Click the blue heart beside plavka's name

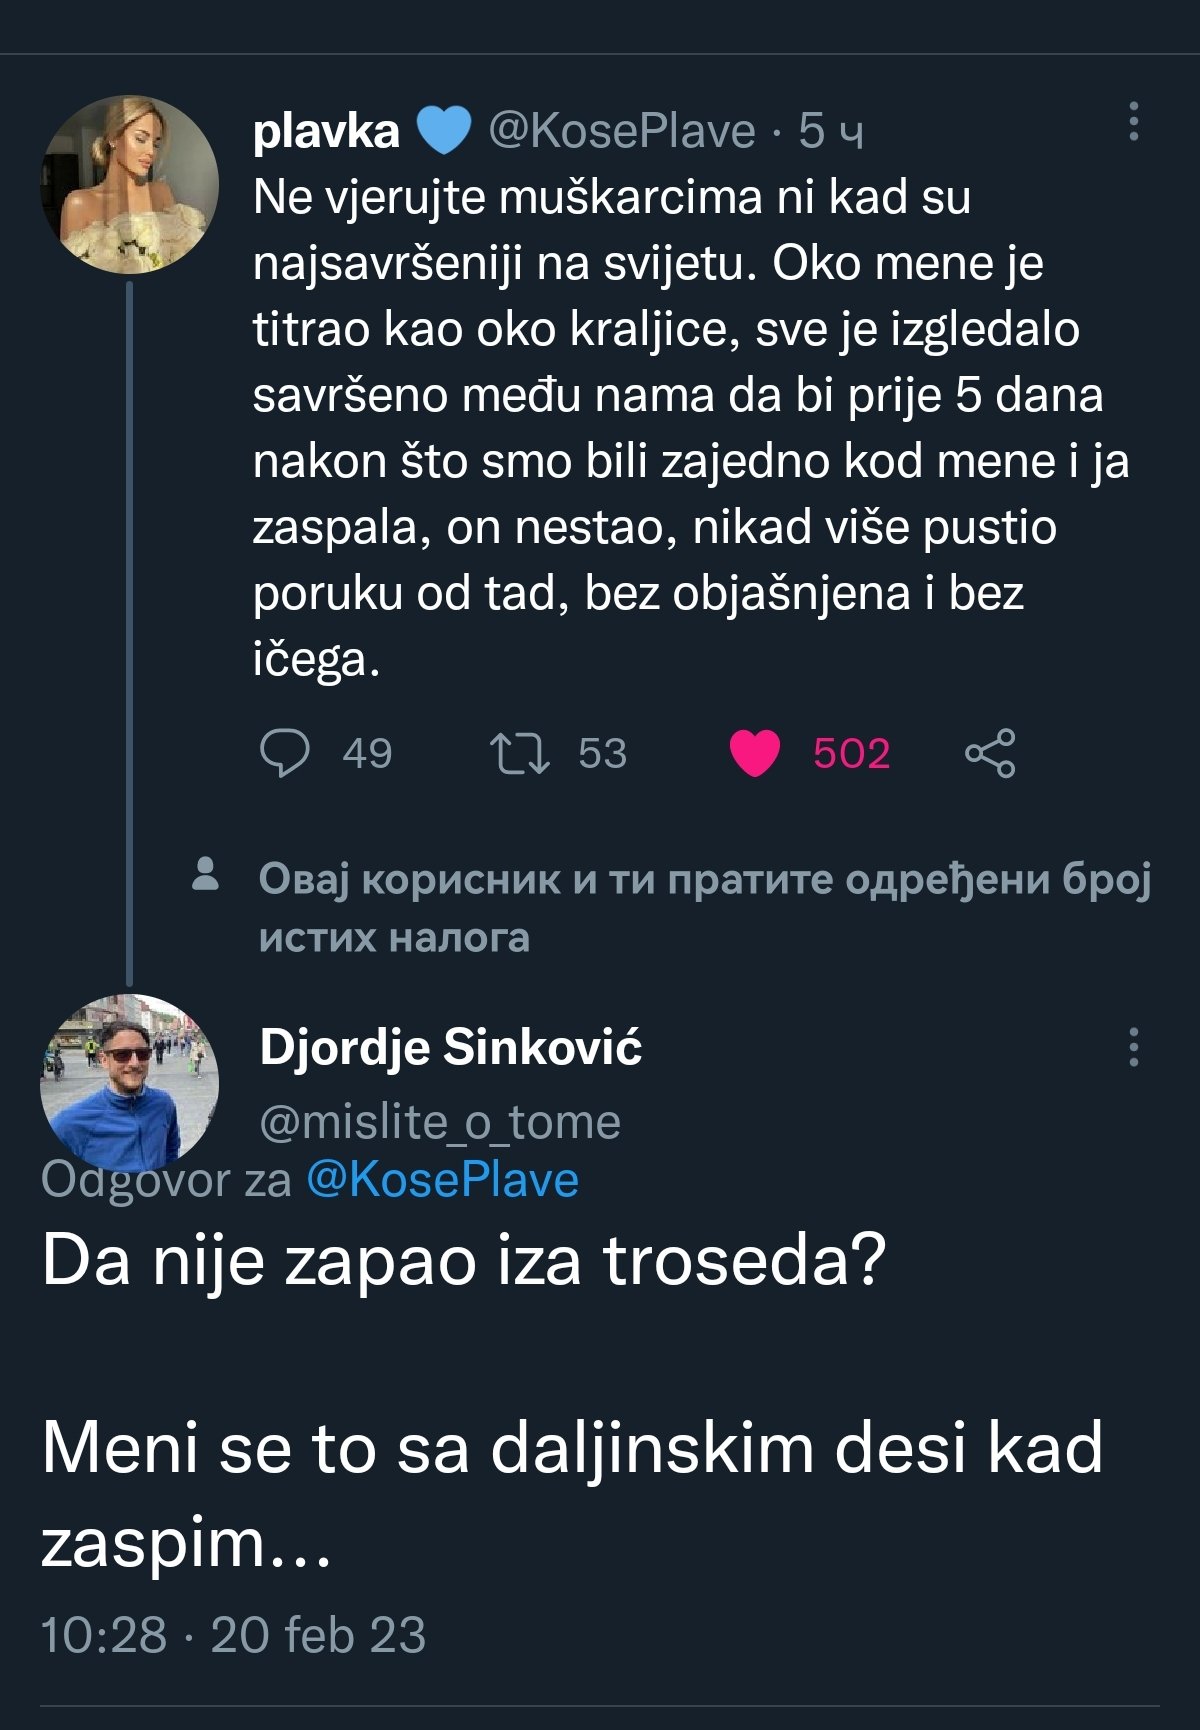442,131
